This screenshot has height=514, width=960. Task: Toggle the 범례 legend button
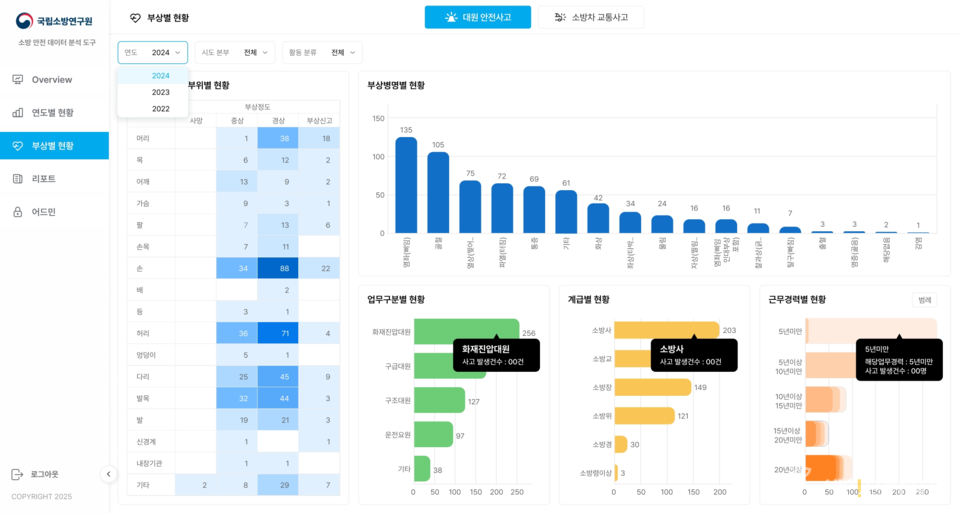(x=924, y=300)
